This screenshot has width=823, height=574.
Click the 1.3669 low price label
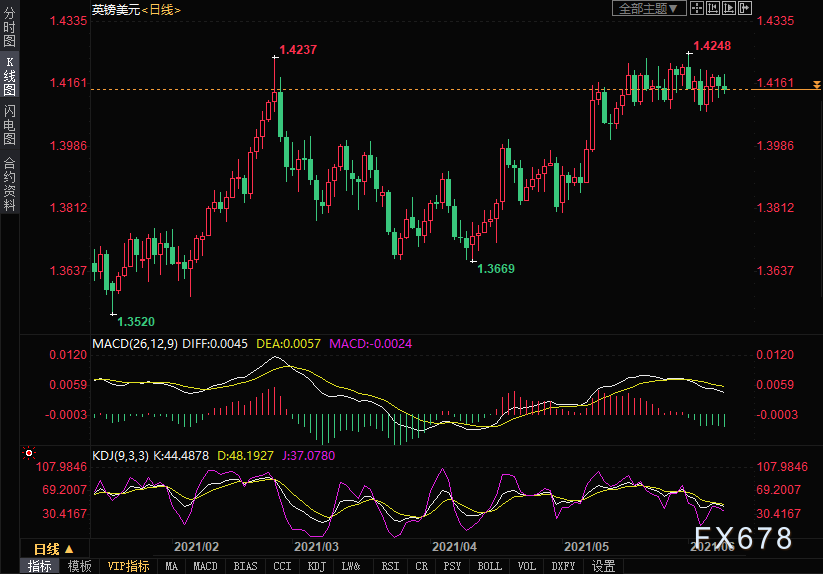pos(495,269)
